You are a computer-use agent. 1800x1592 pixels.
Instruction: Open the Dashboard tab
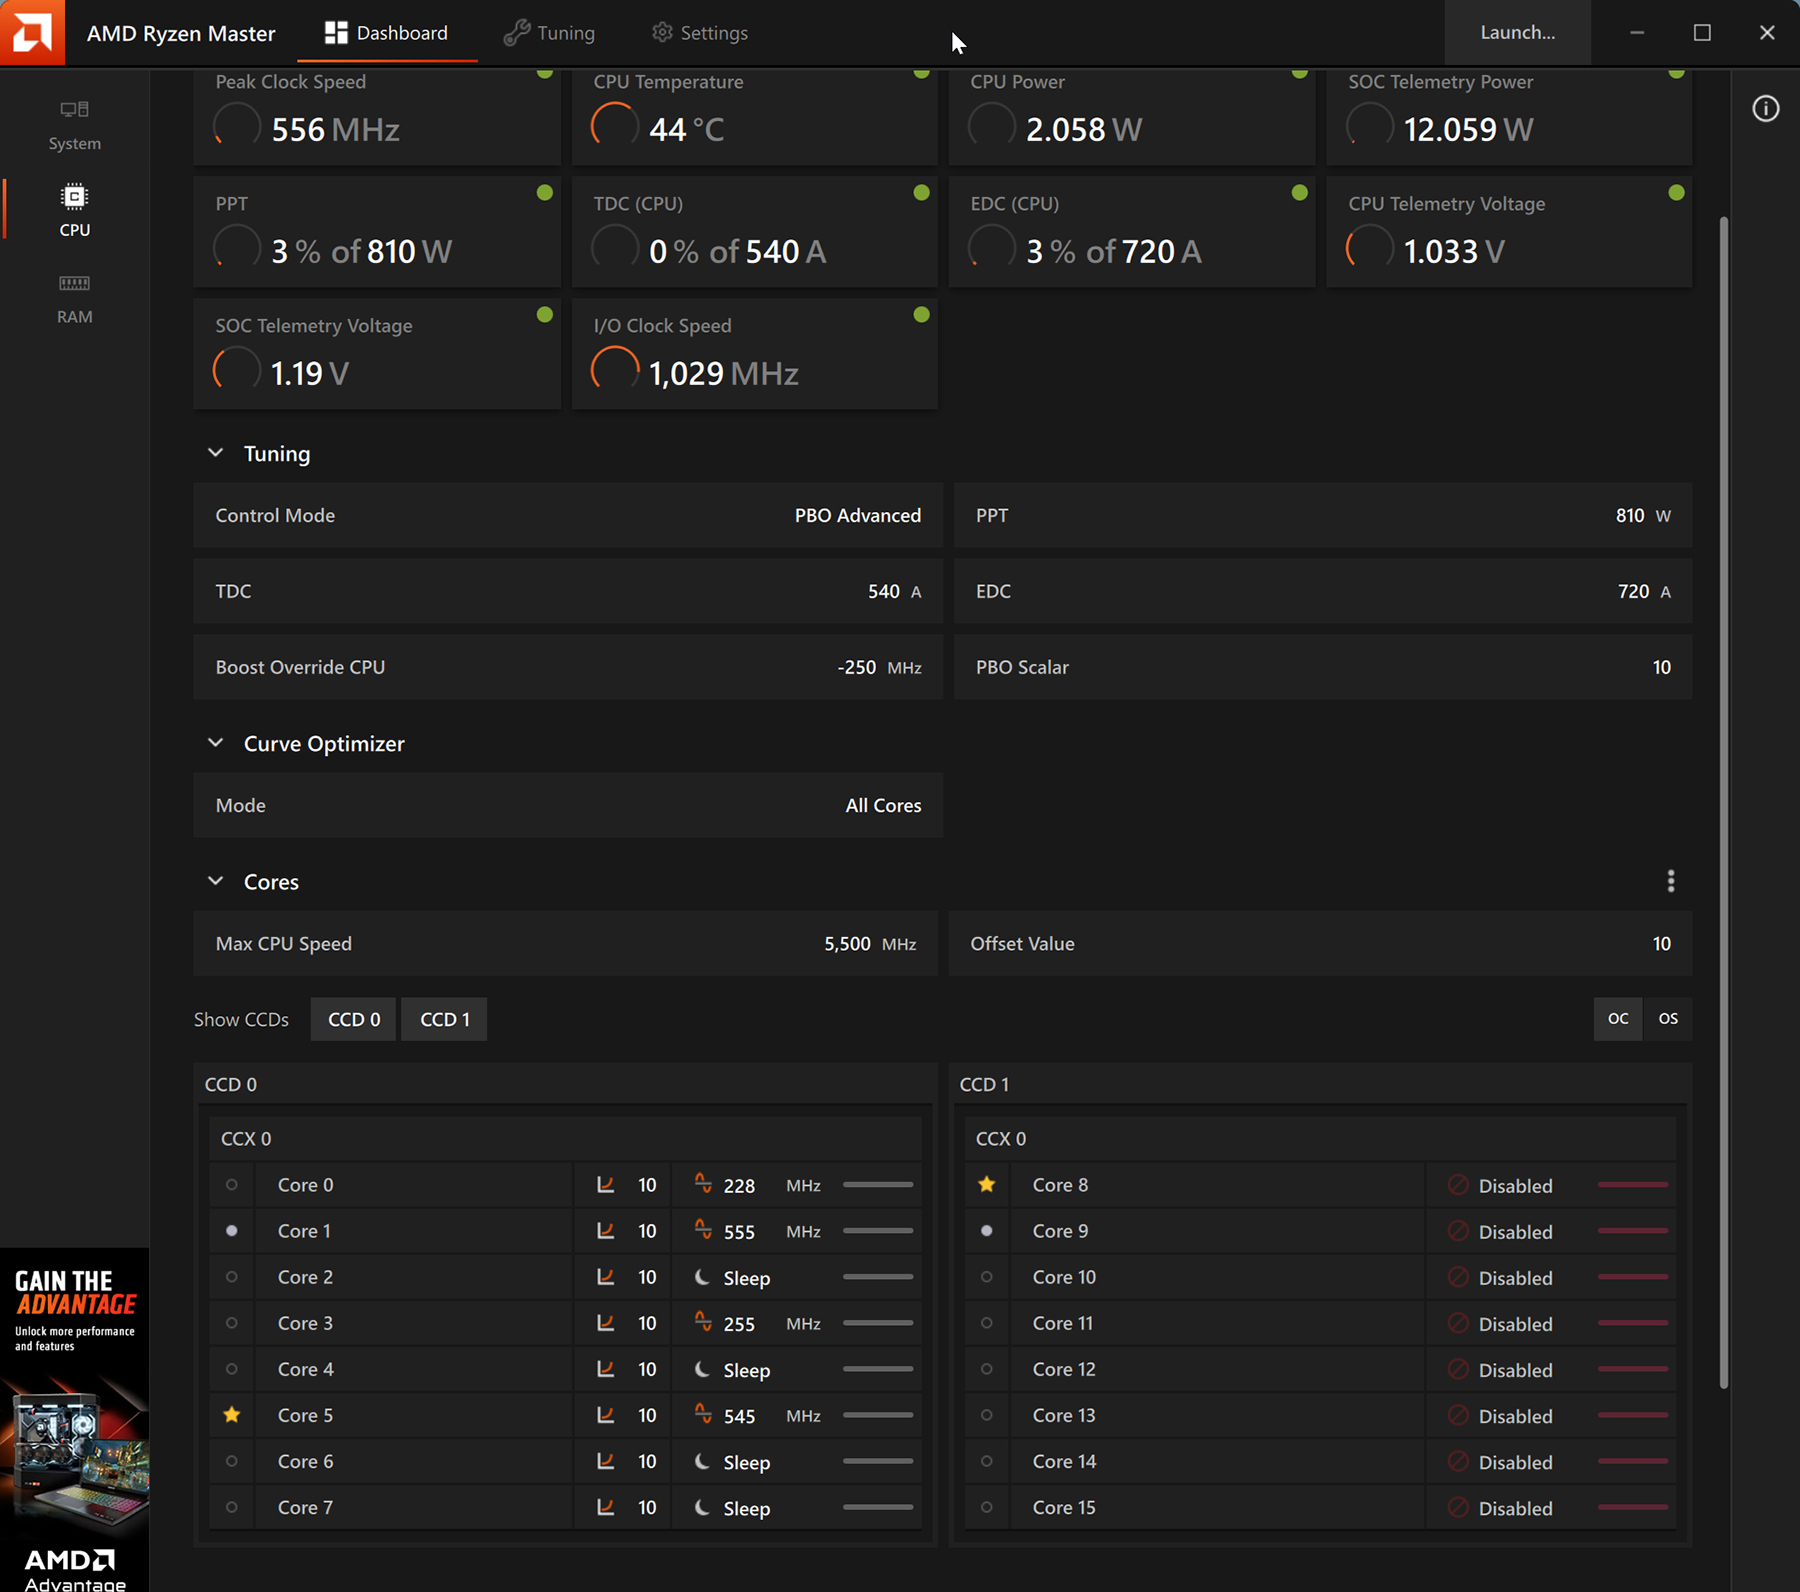(387, 33)
